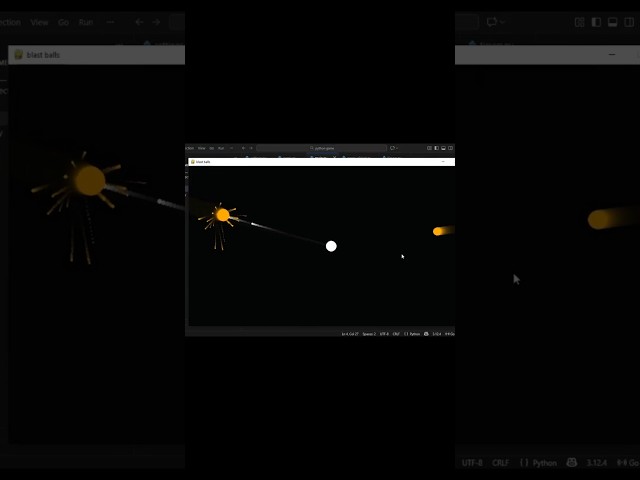This screenshot has height=480, width=640.
Task: Click the orange ball at the right edge of the game
Action: tap(437, 231)
